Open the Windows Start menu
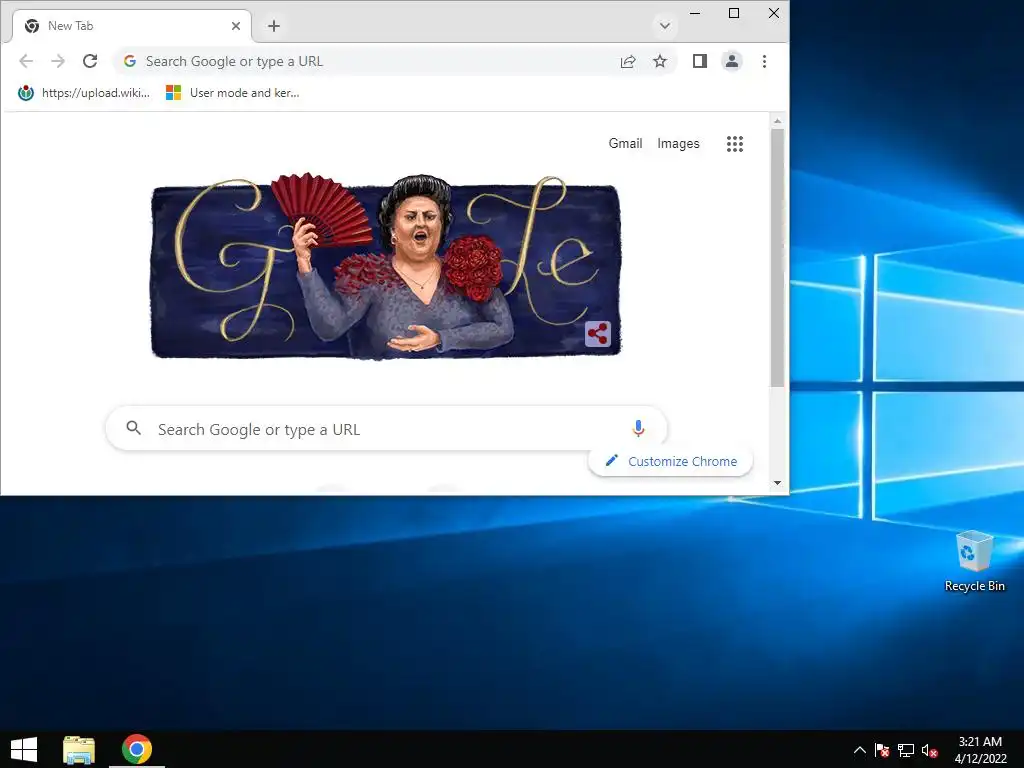The width and height of the screenshot is (1024, 768). [x=24, y=749]
